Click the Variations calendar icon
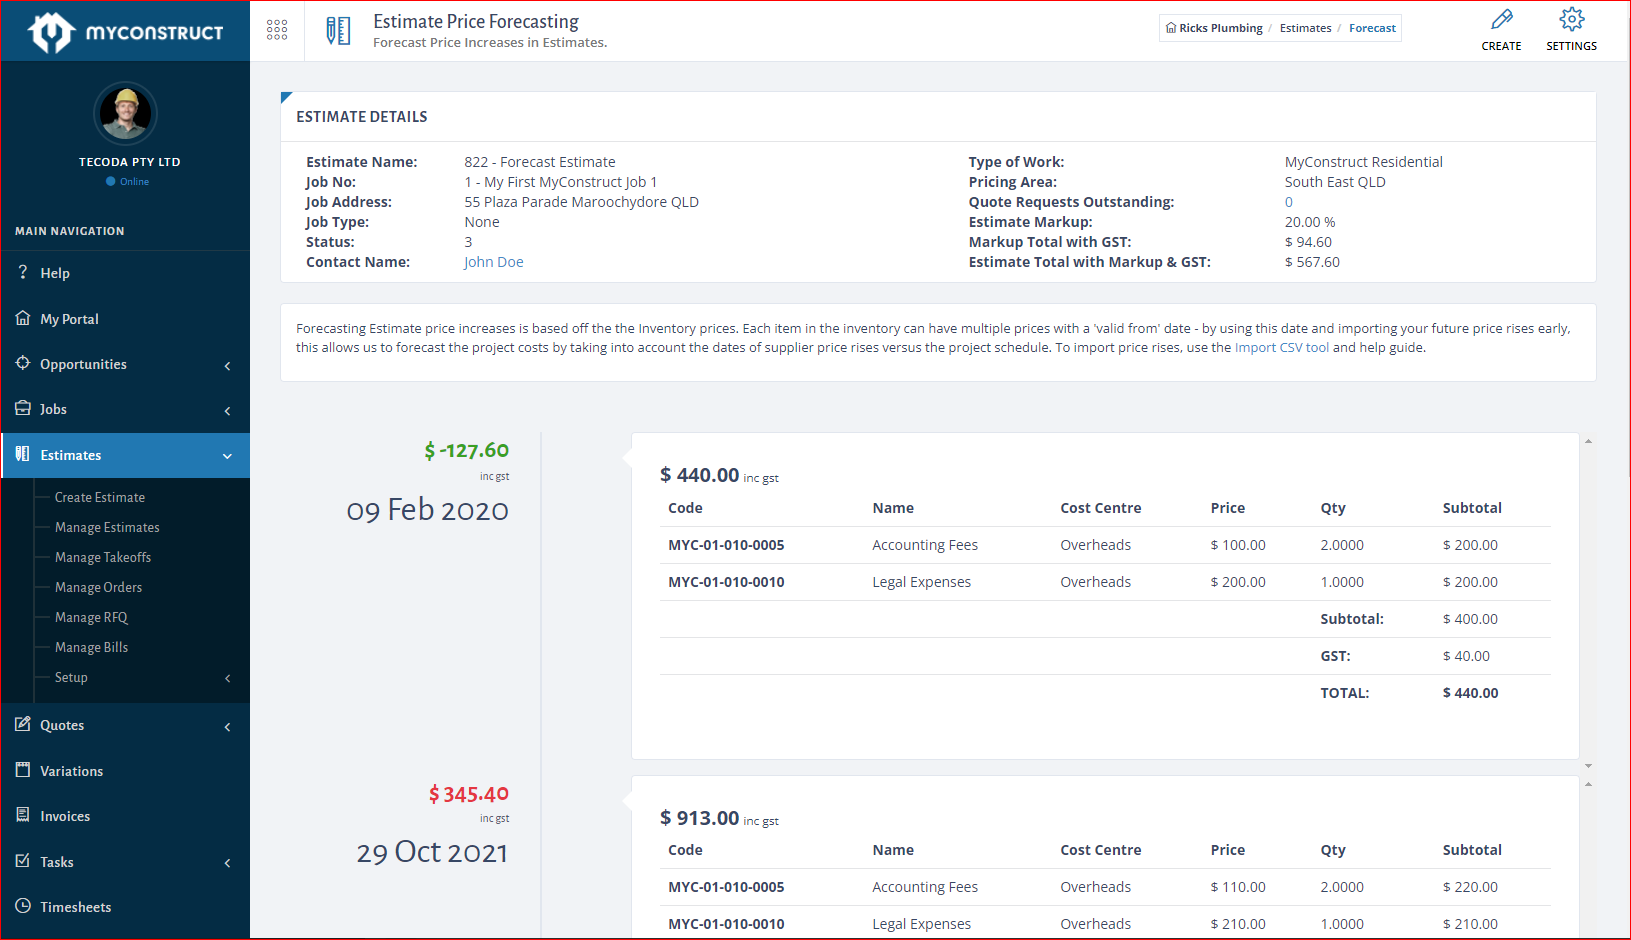Screen dimensions: 1631x940 pyautogui.click(x=23, y=770)
